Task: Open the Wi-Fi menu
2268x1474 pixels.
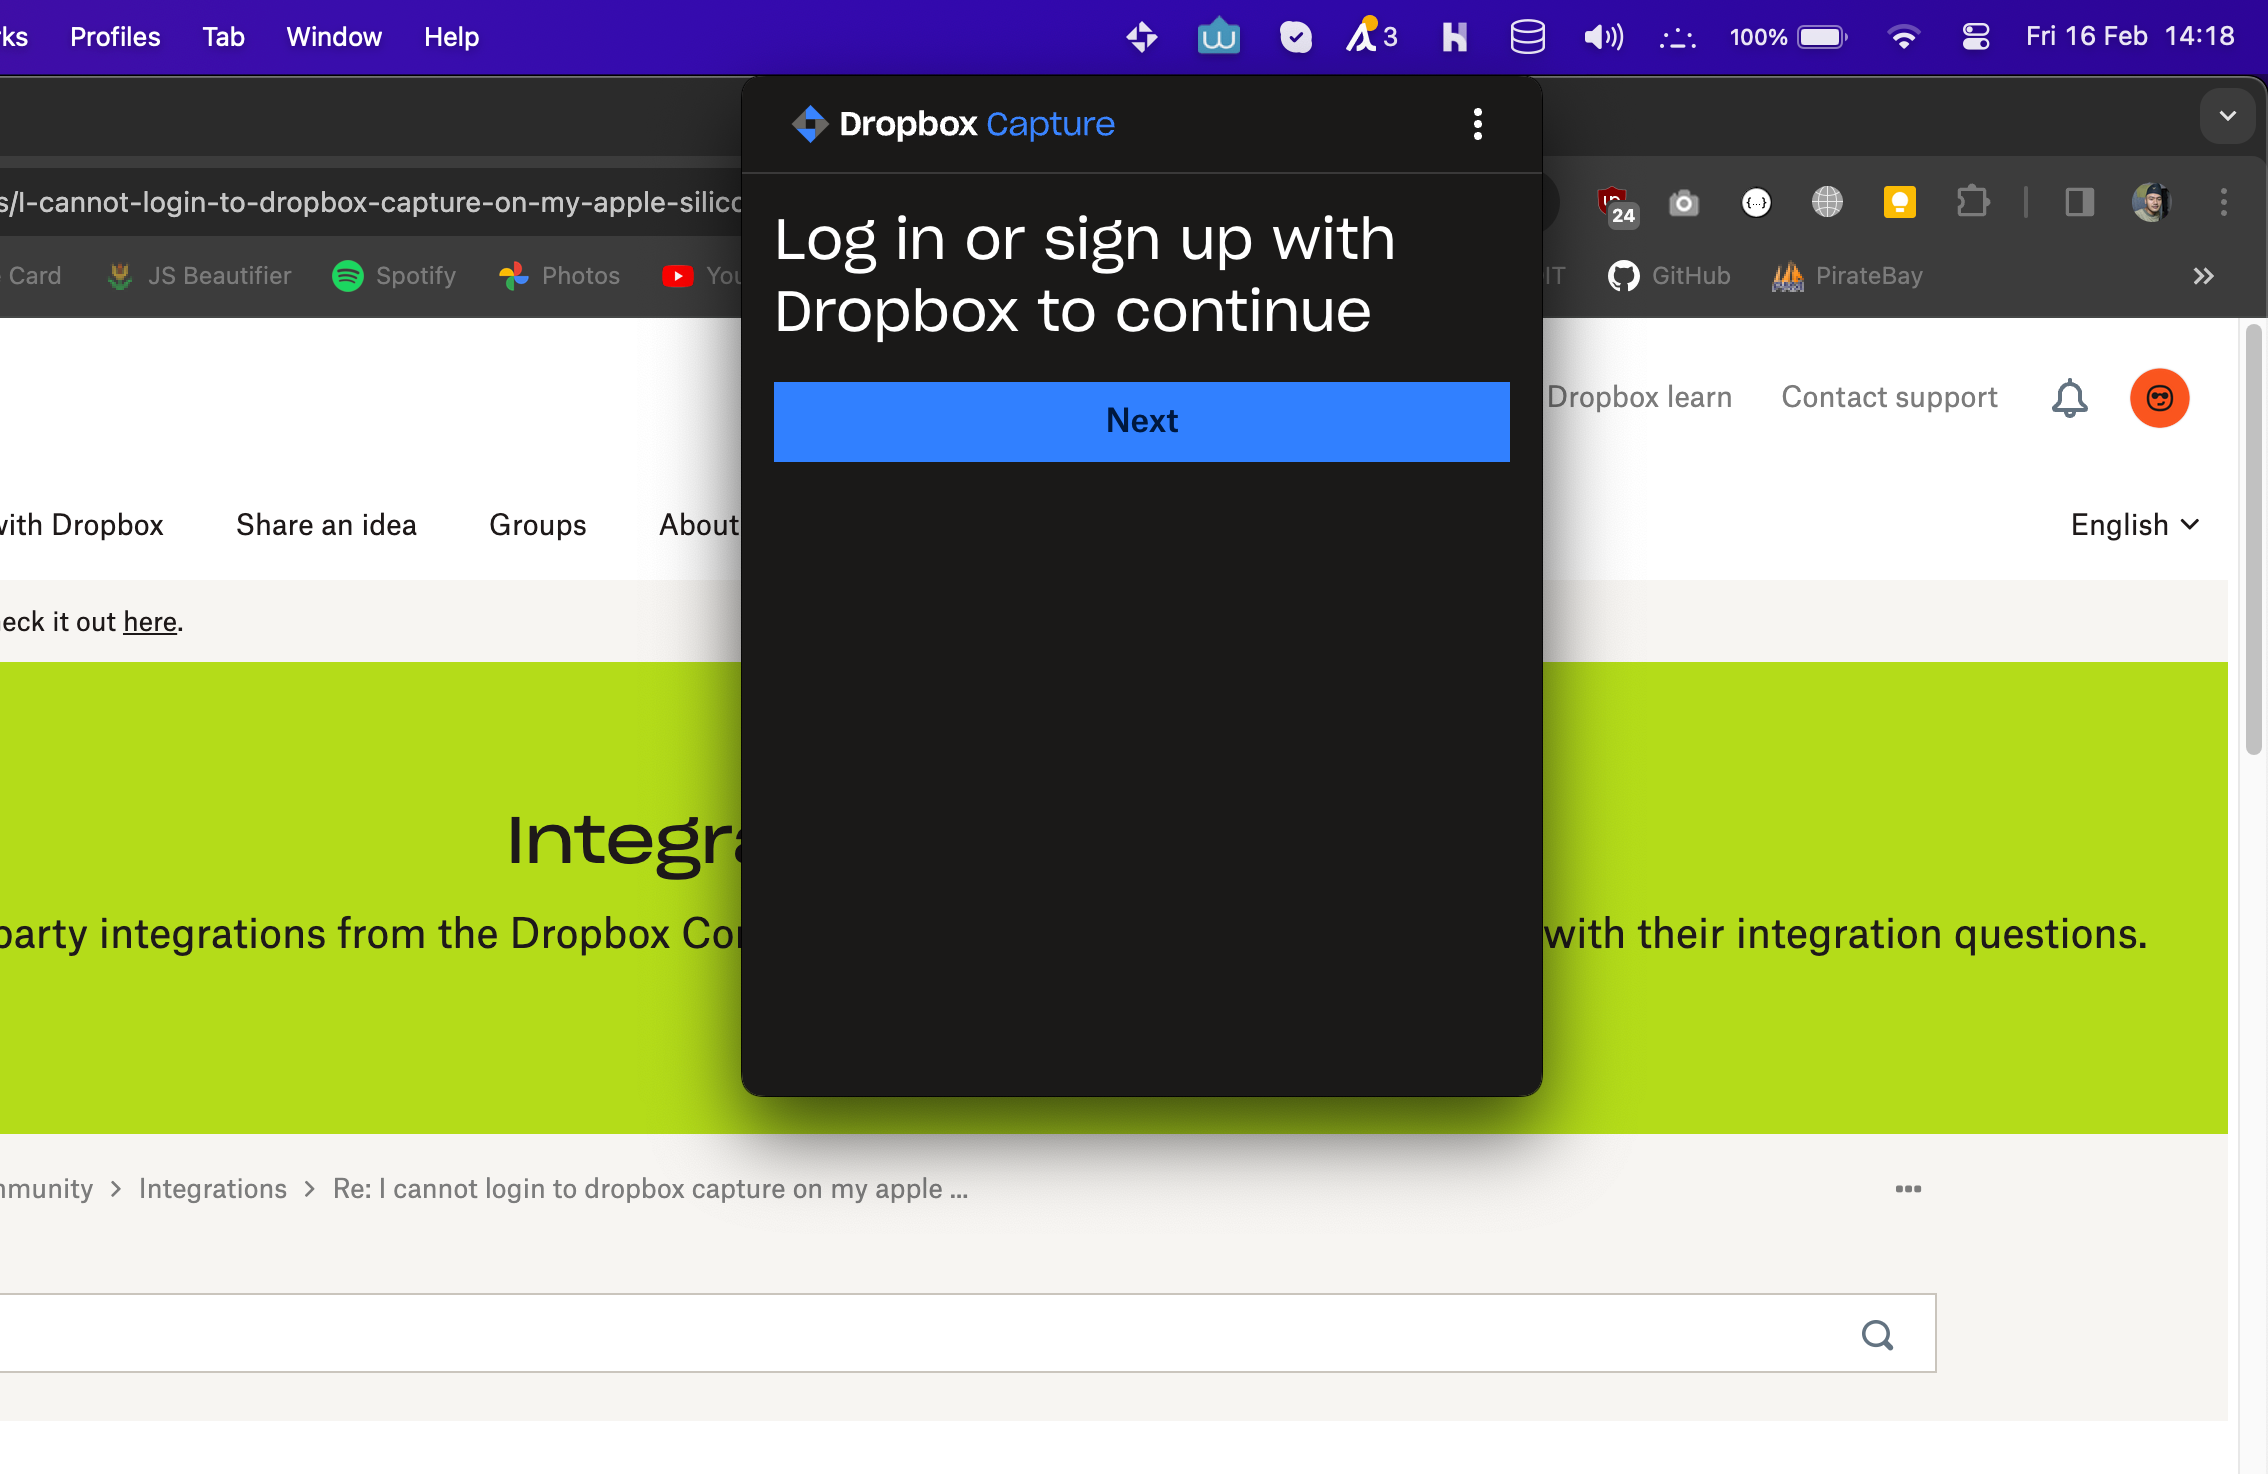Action: [1903, 37]
